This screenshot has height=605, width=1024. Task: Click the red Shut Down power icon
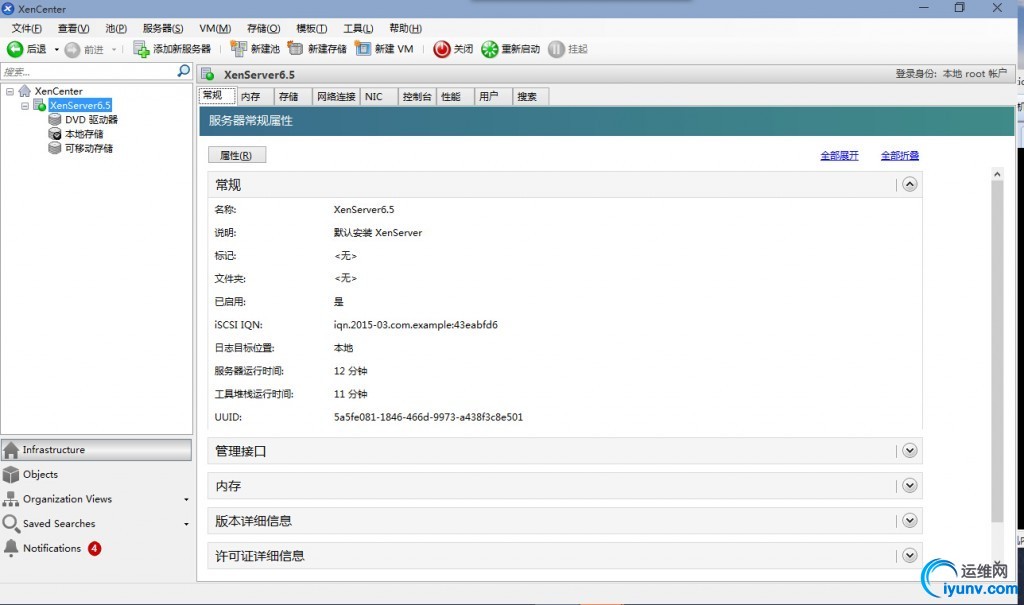pos(441,49)
